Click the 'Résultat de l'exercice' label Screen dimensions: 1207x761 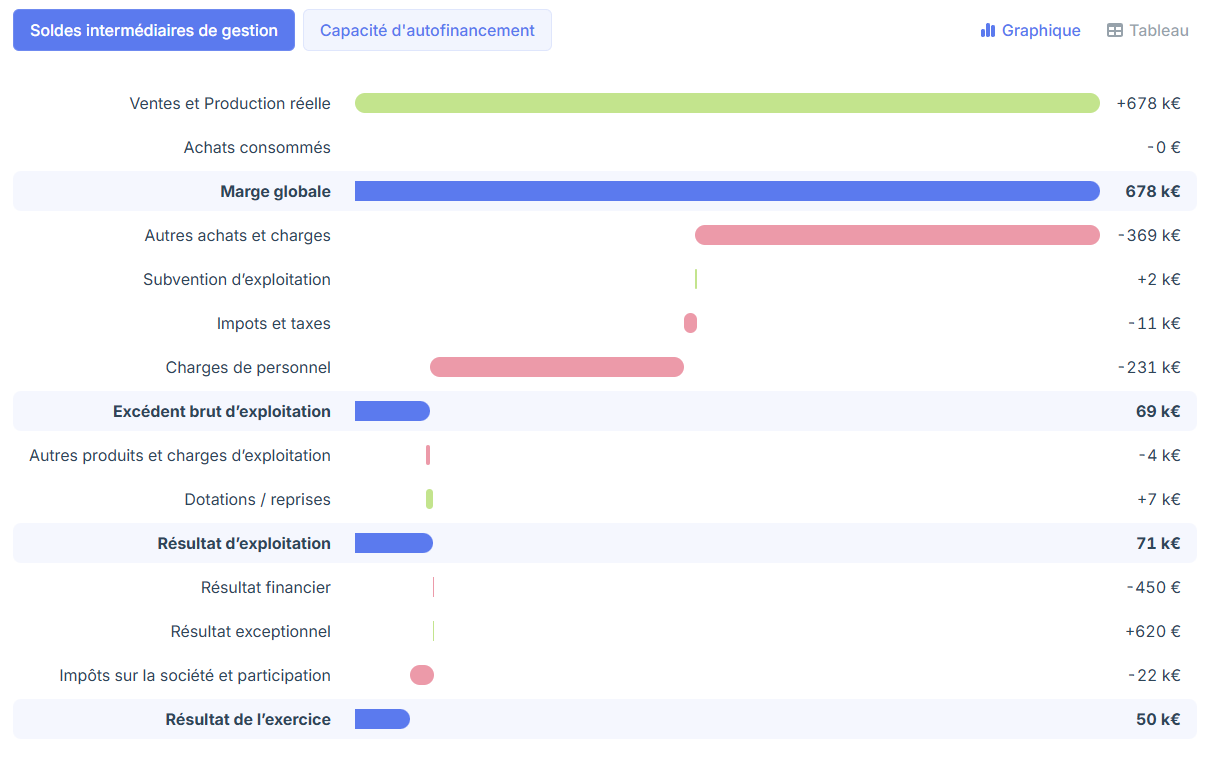[x=248, y=719]
